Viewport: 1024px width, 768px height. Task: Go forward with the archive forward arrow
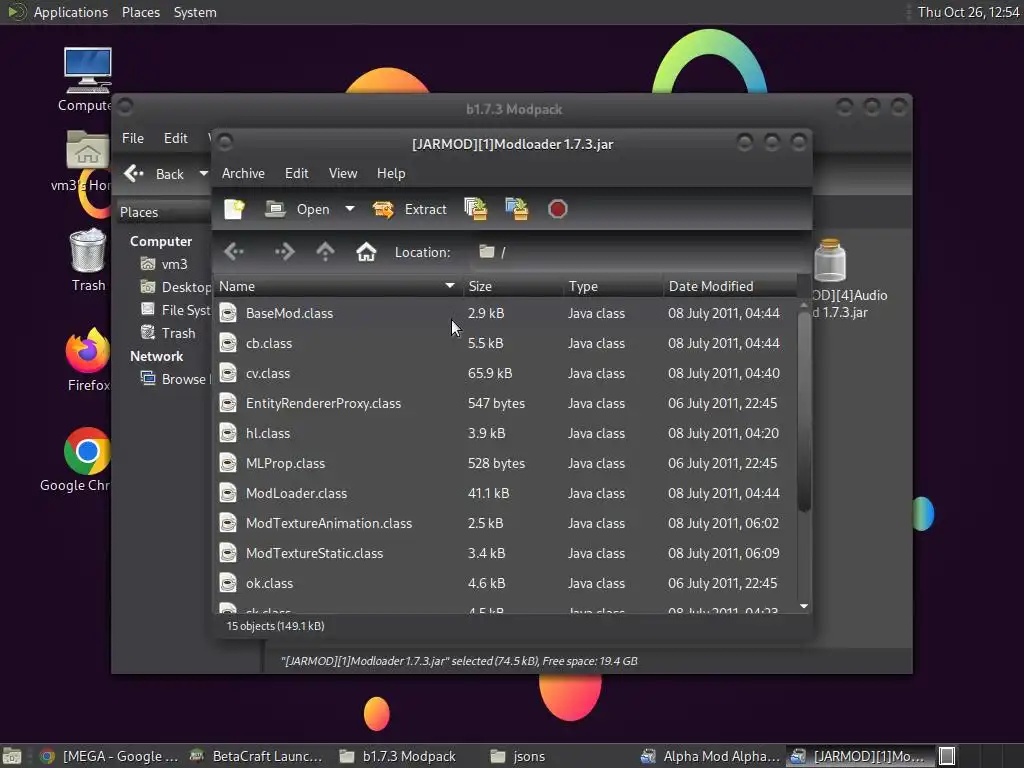(285, 251)
